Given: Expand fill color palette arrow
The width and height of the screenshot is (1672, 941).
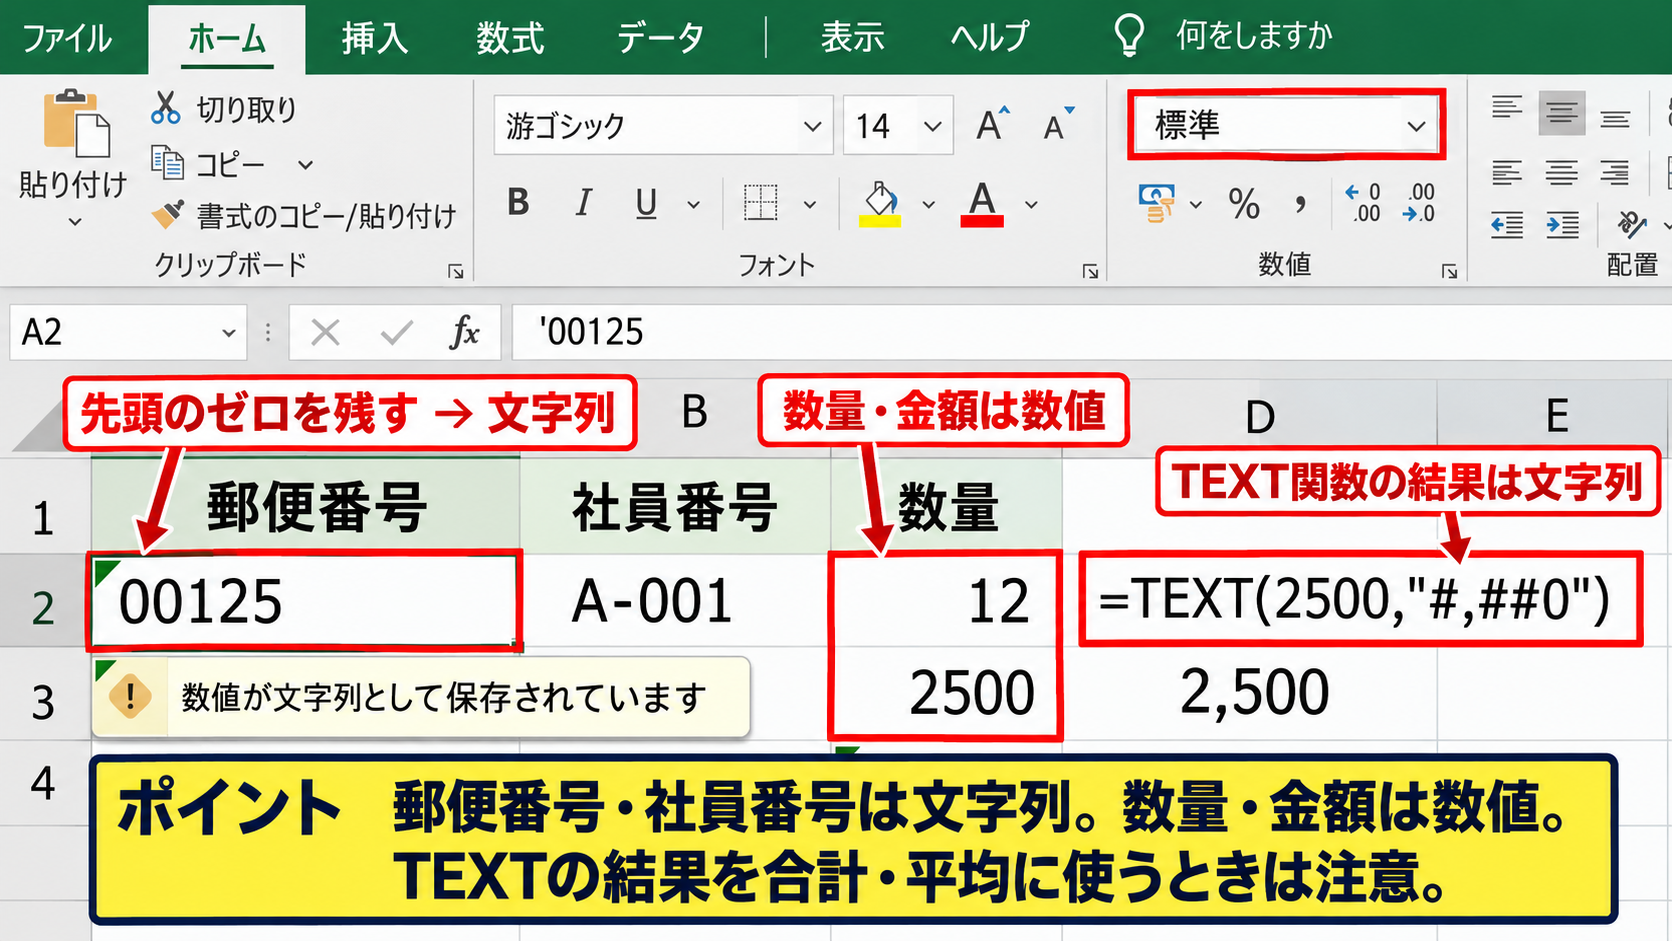Looking at the screenshot, I should (928, 204).
